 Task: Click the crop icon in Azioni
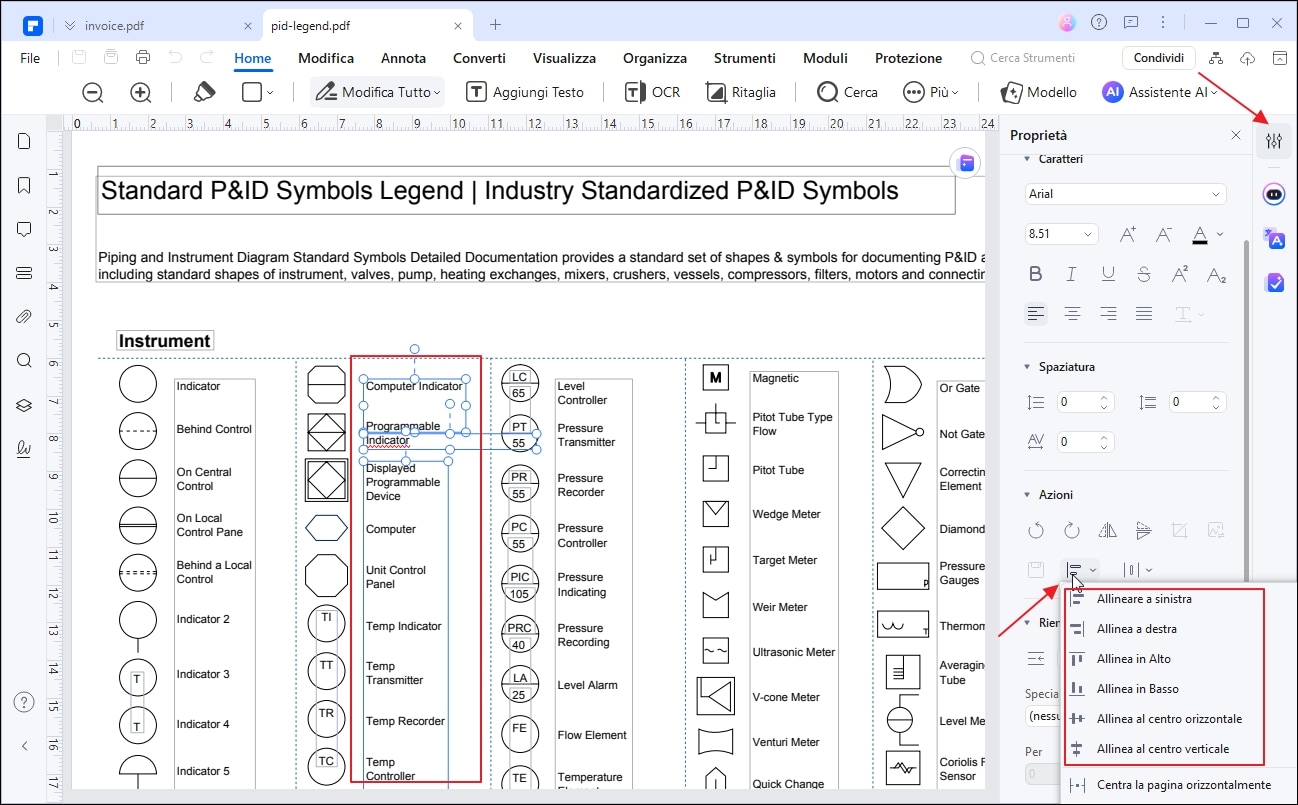point(1180,530)
